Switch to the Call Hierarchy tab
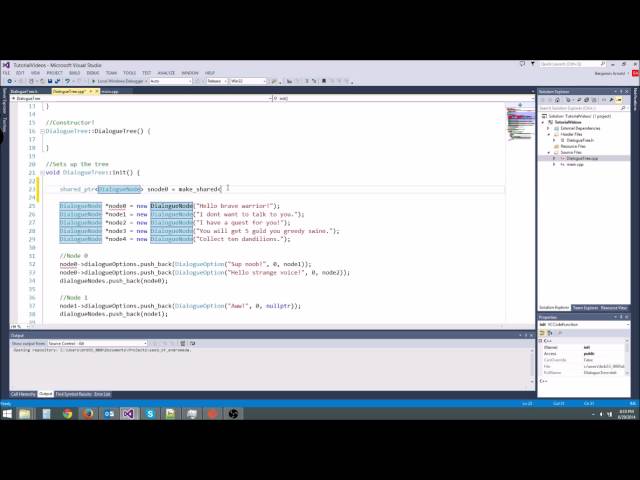The height and width of the screenshot is (480, 640). click(23, 394)
